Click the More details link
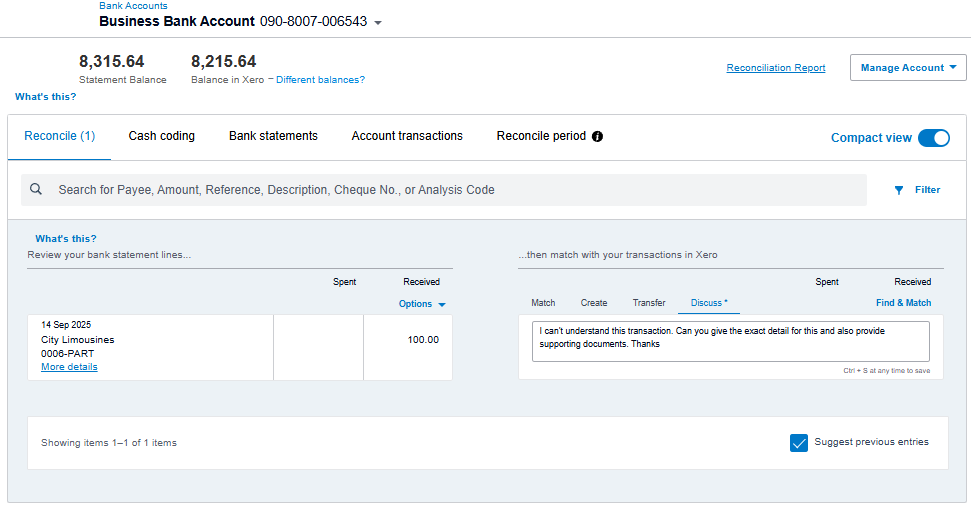This screenshot has height=507, width=971. coord(69,367)
